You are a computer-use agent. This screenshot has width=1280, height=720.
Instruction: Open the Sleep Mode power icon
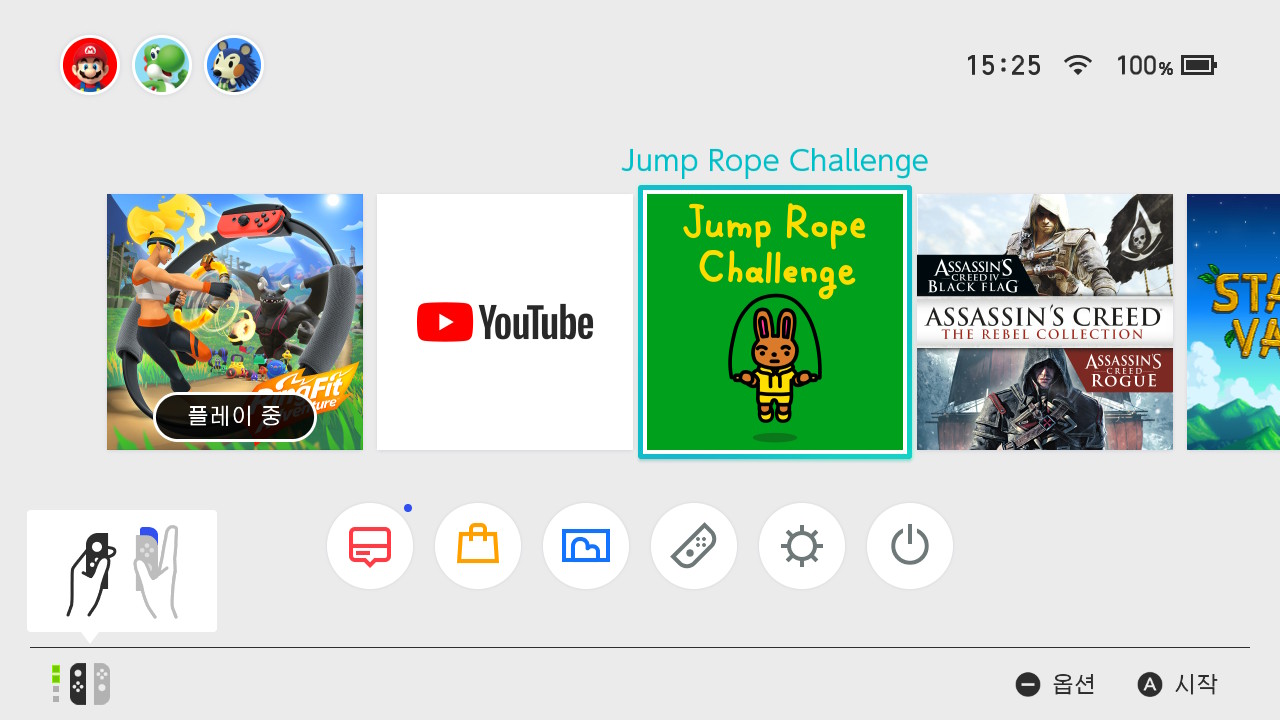point(910,546)
